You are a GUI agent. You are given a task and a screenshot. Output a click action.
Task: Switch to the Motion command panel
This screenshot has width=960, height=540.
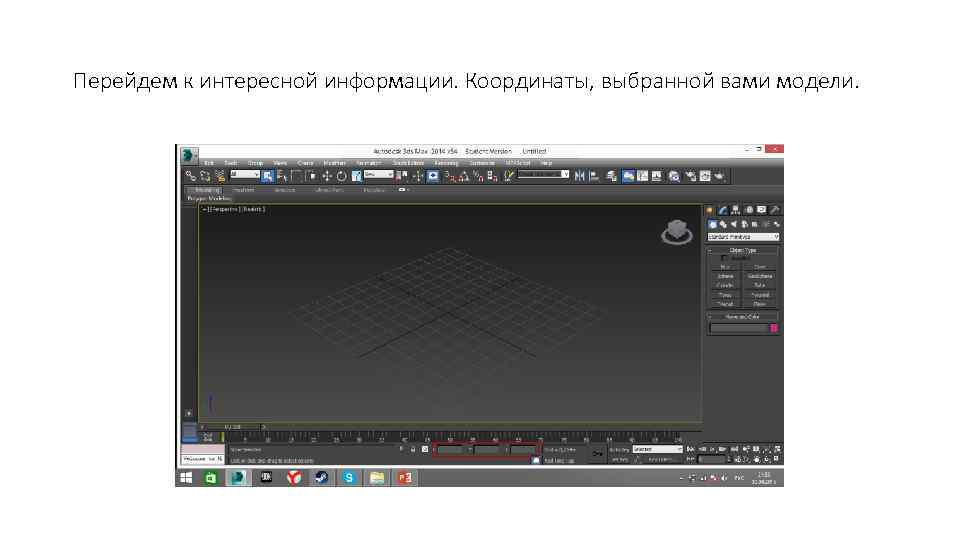point(749,210)
